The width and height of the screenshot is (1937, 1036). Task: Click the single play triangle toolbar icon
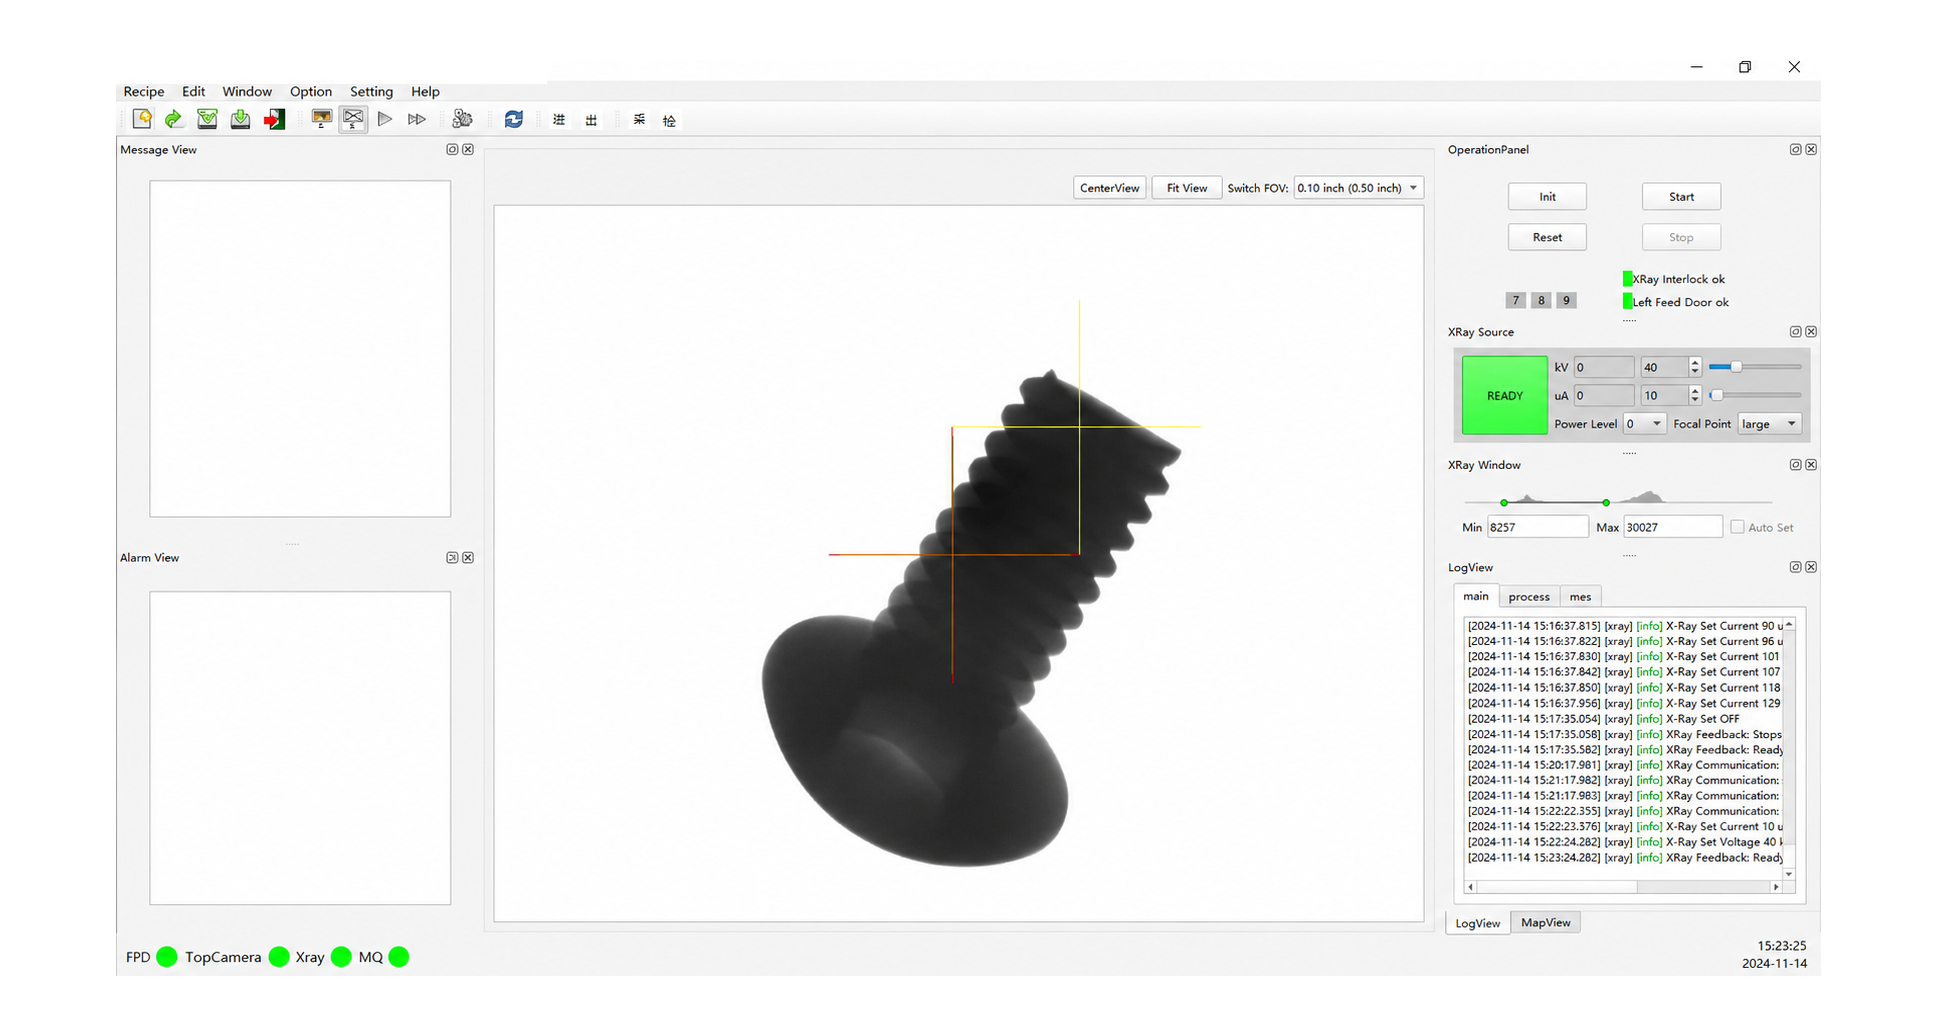[385, 119]
